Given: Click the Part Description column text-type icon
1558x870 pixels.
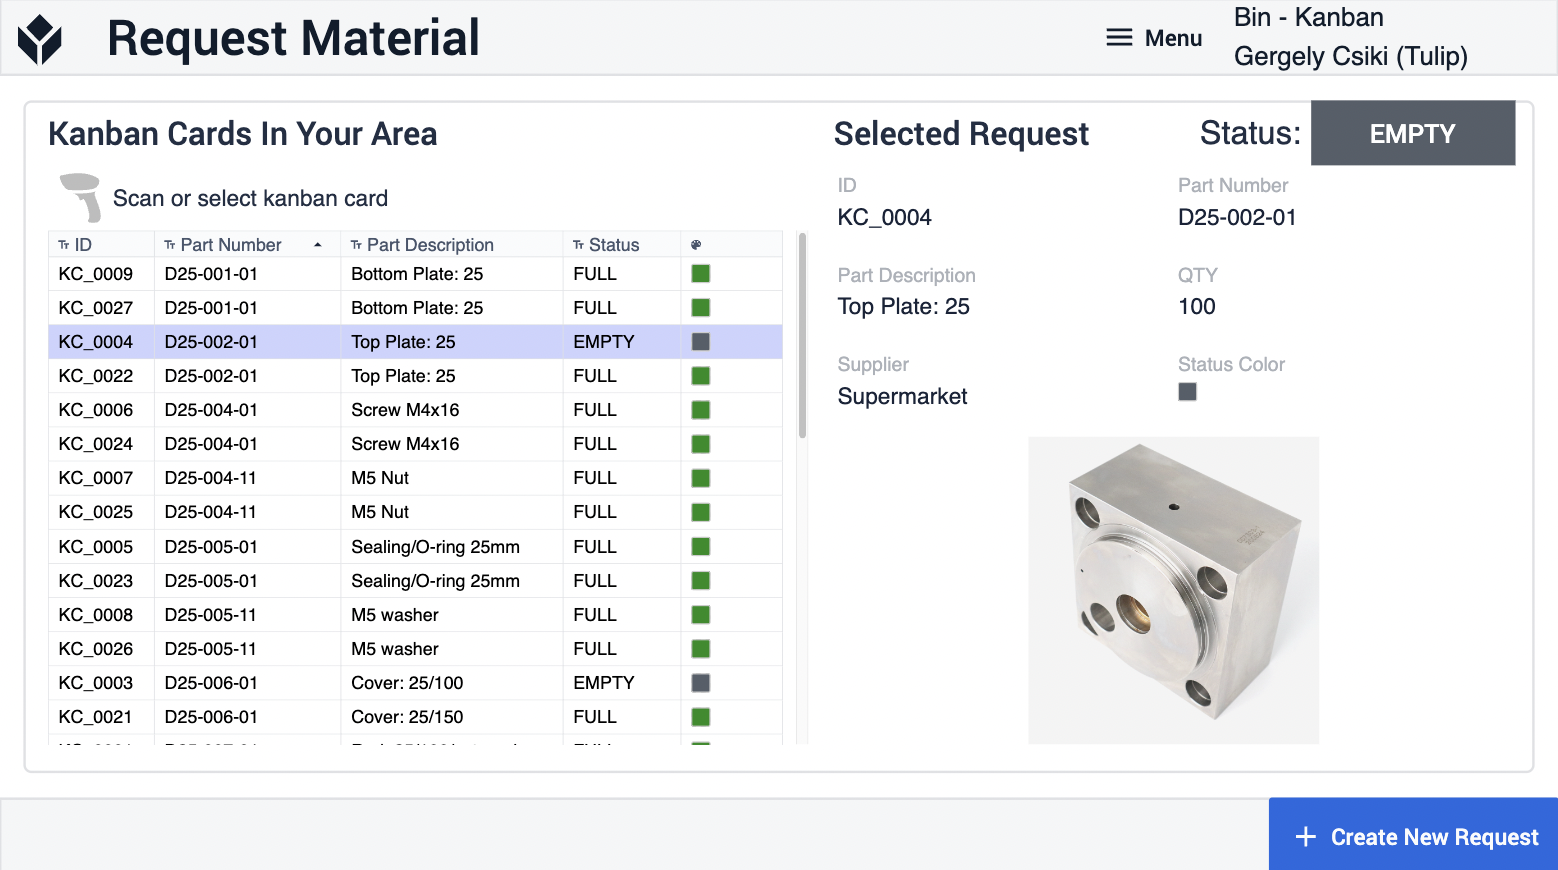Looking at the screenshot, I should [356, 245].
